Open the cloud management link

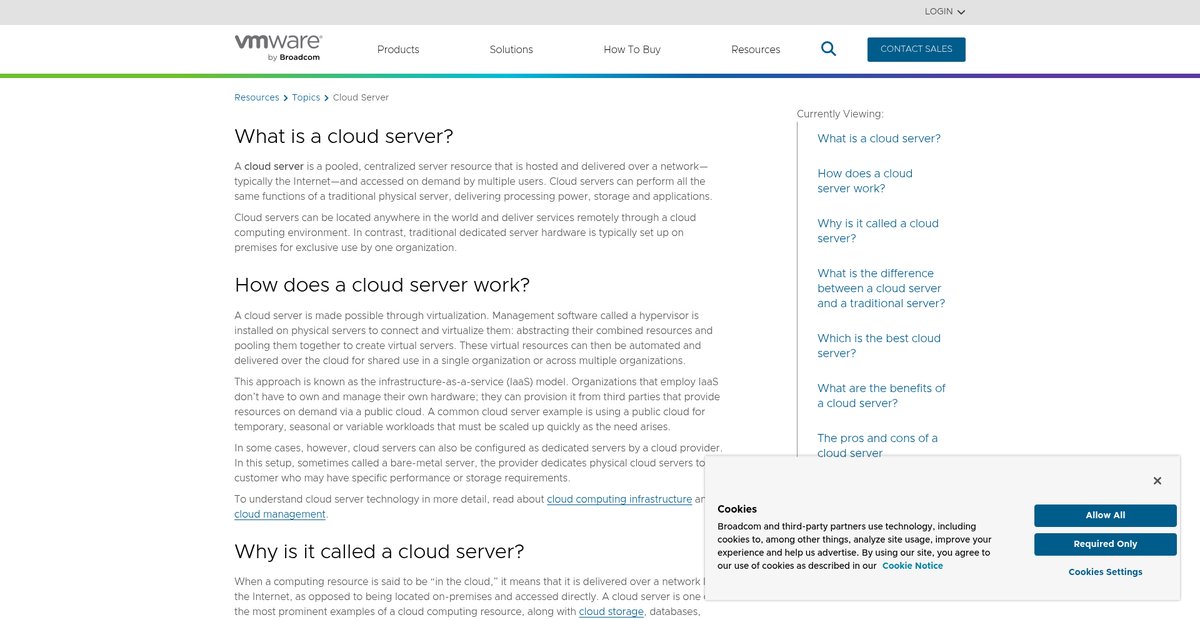click(x=280, y=514)
